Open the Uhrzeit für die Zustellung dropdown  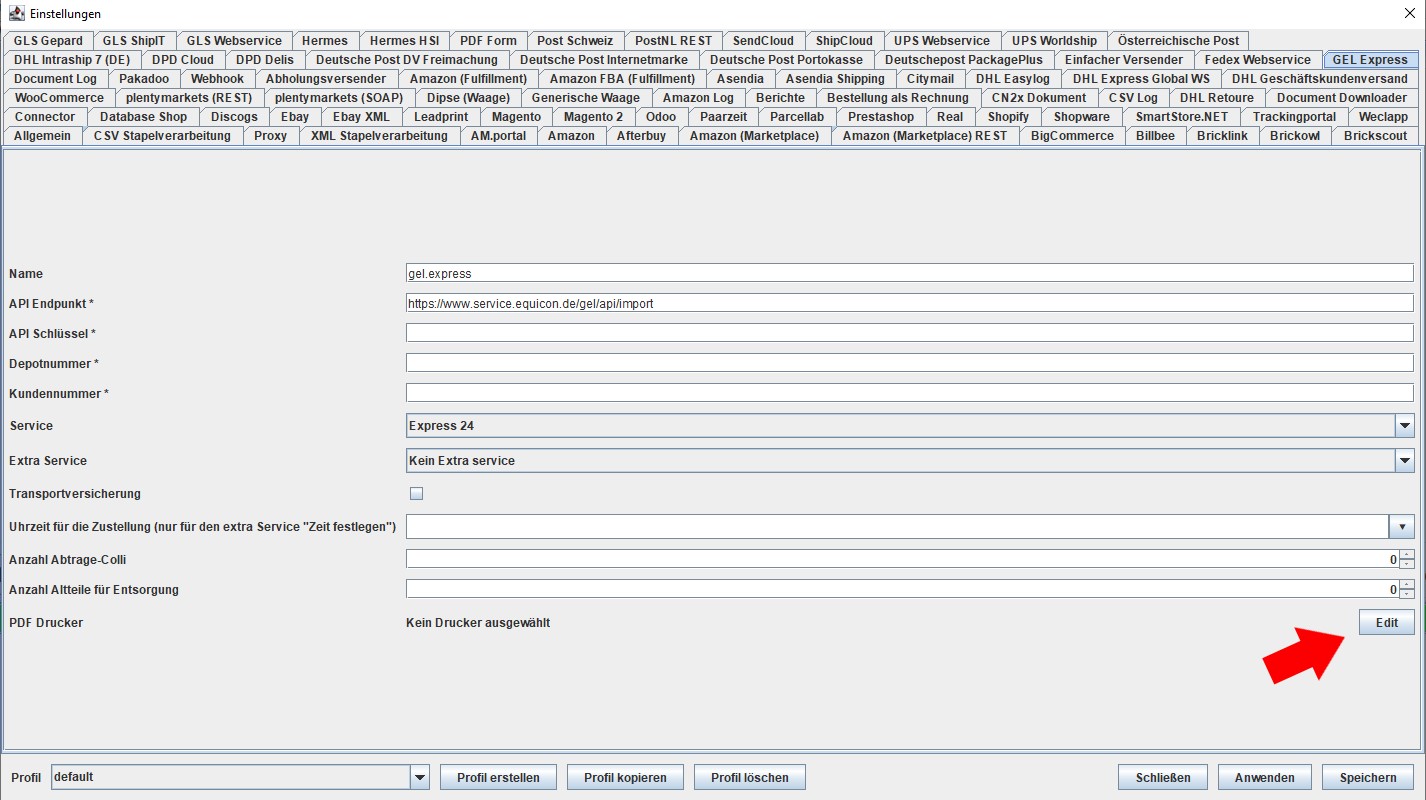point(1401,527)
